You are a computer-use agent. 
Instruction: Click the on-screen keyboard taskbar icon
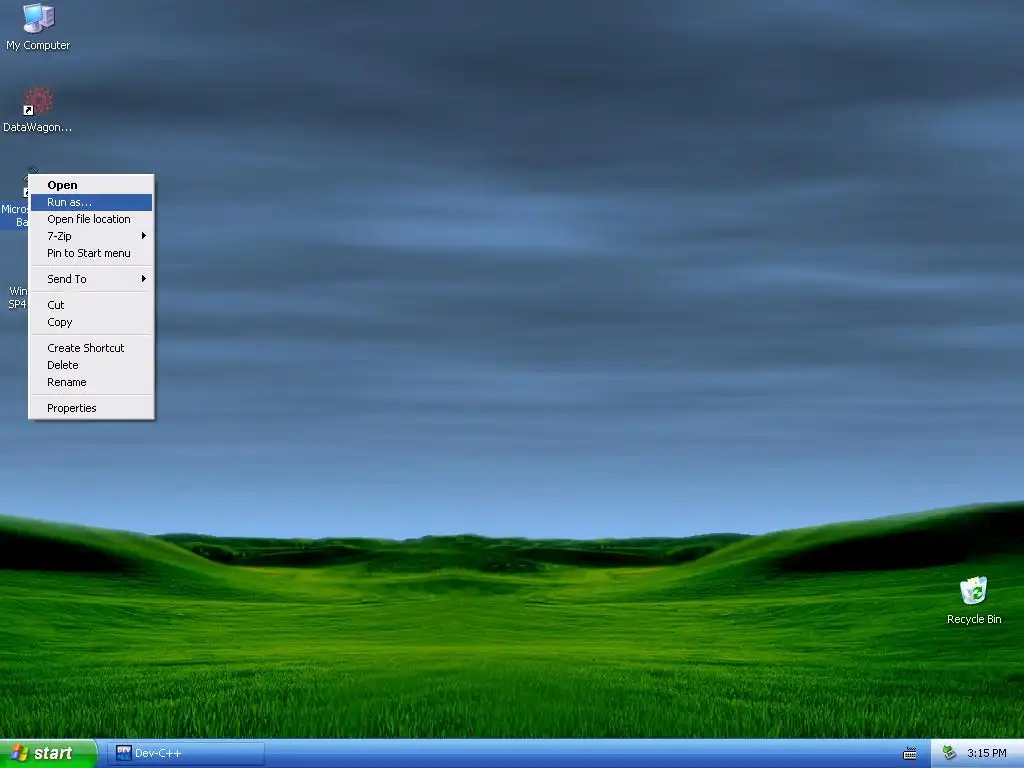click(x=909, y=754)
